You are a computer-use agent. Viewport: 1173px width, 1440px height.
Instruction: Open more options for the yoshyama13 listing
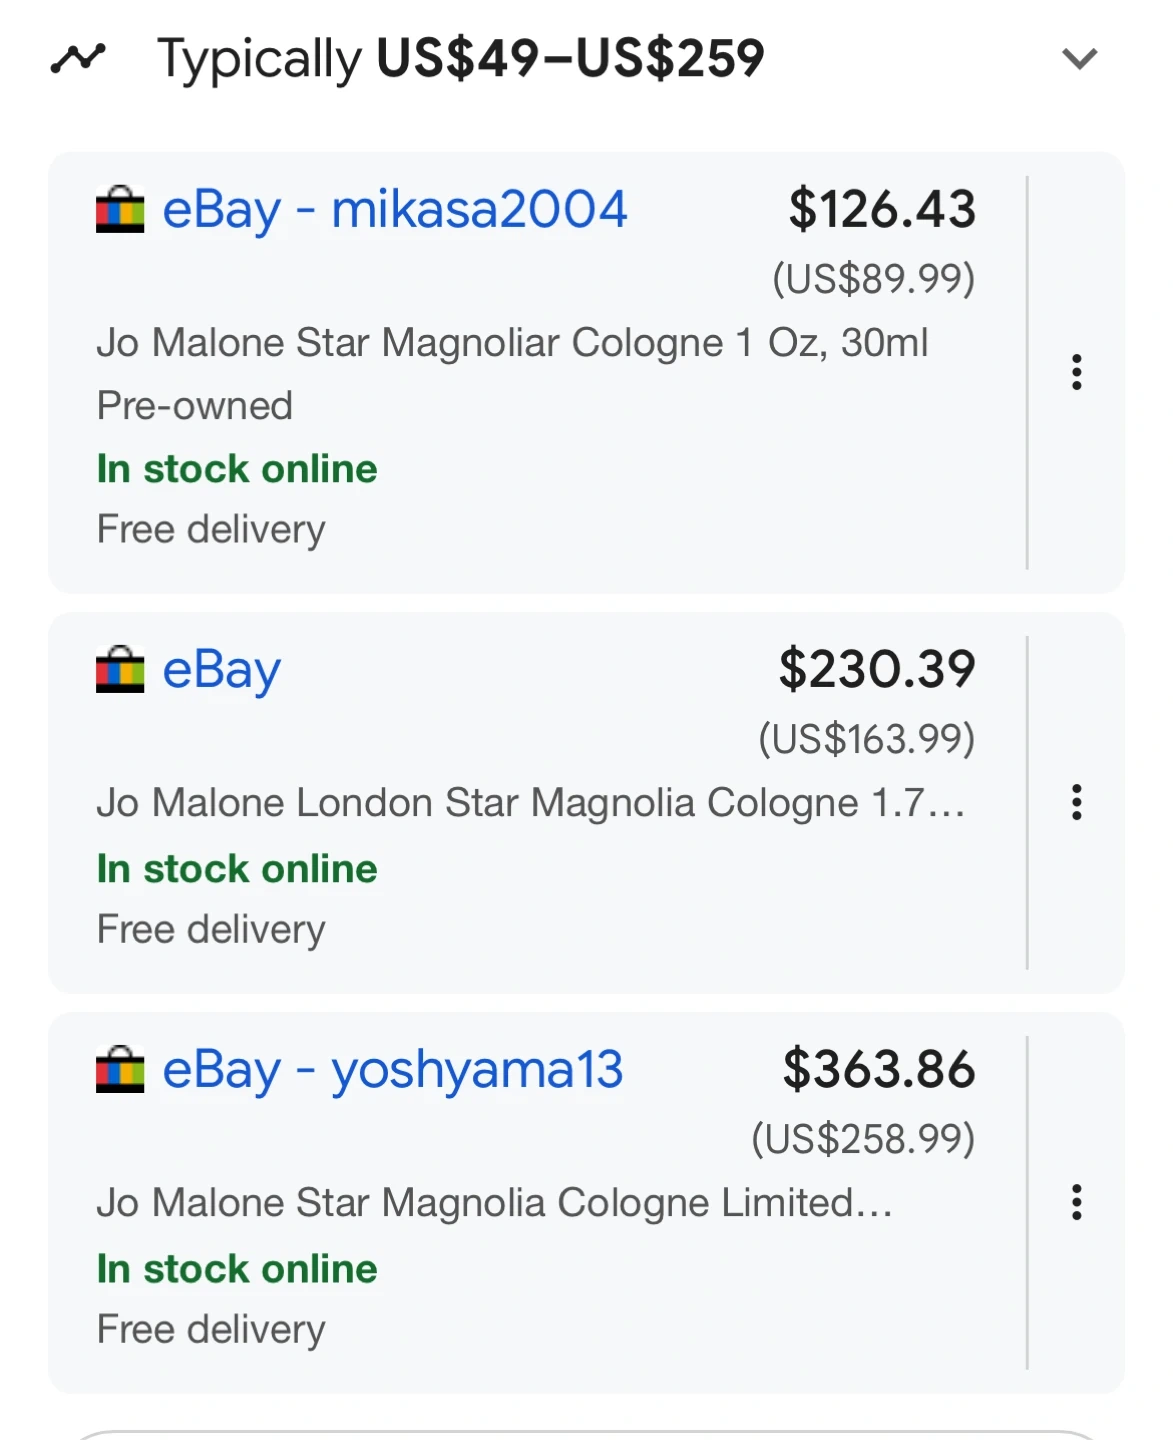1076,1202
